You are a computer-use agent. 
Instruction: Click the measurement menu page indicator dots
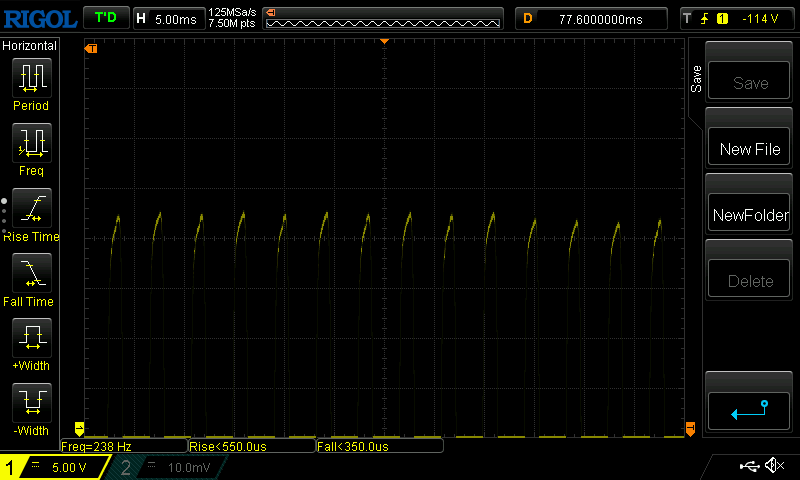pyautogui.click(x=4, y=216)
